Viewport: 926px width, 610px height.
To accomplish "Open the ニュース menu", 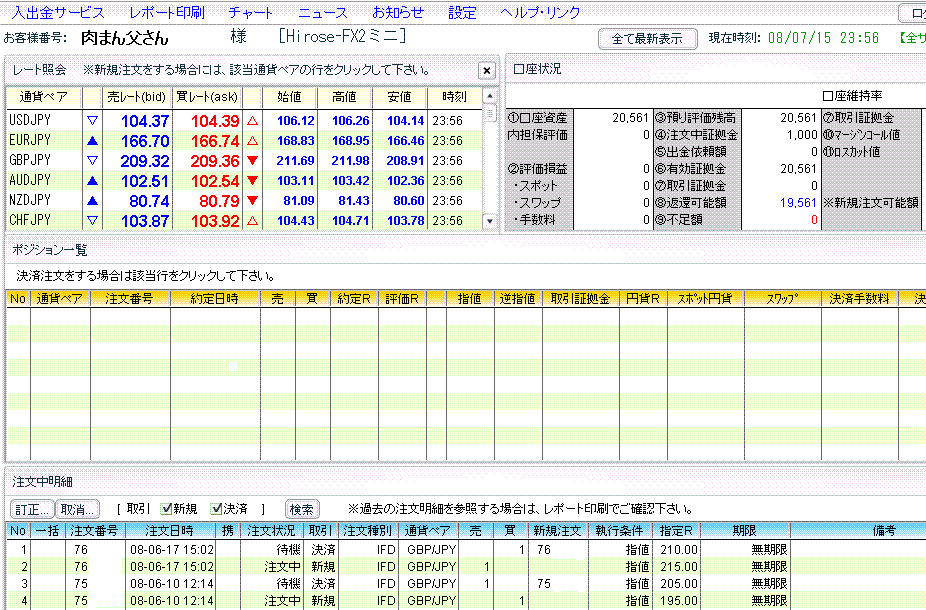I will pos(322,12).
